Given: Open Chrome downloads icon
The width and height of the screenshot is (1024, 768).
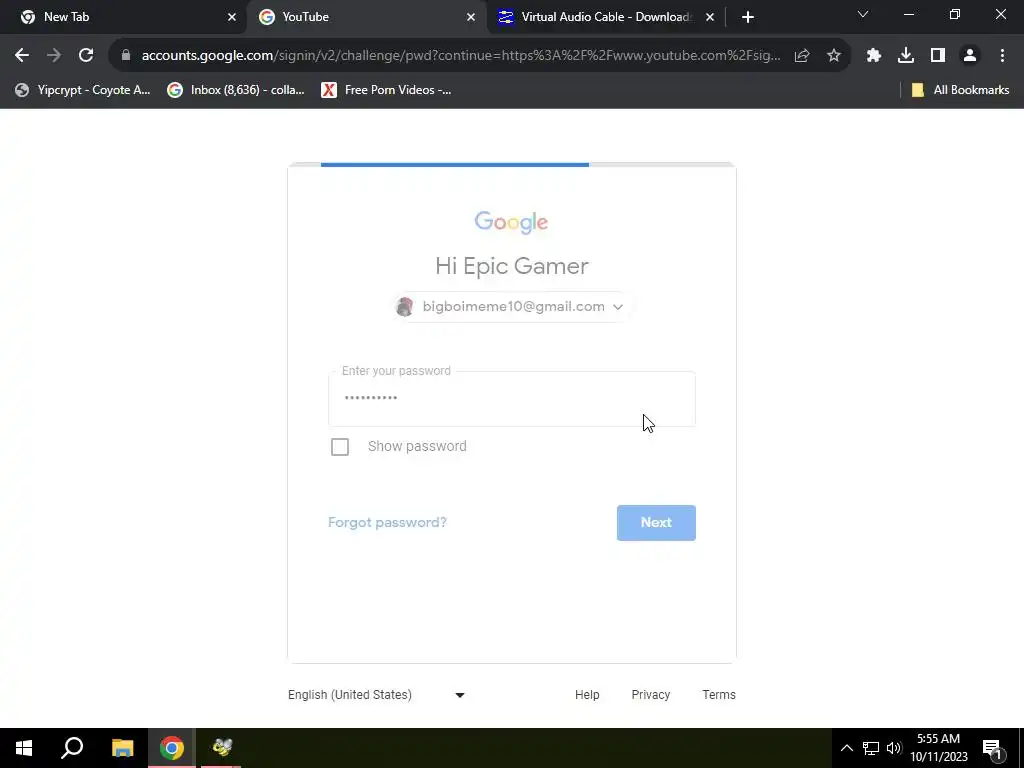Looking at the screenshot, I should click(906, 56).
